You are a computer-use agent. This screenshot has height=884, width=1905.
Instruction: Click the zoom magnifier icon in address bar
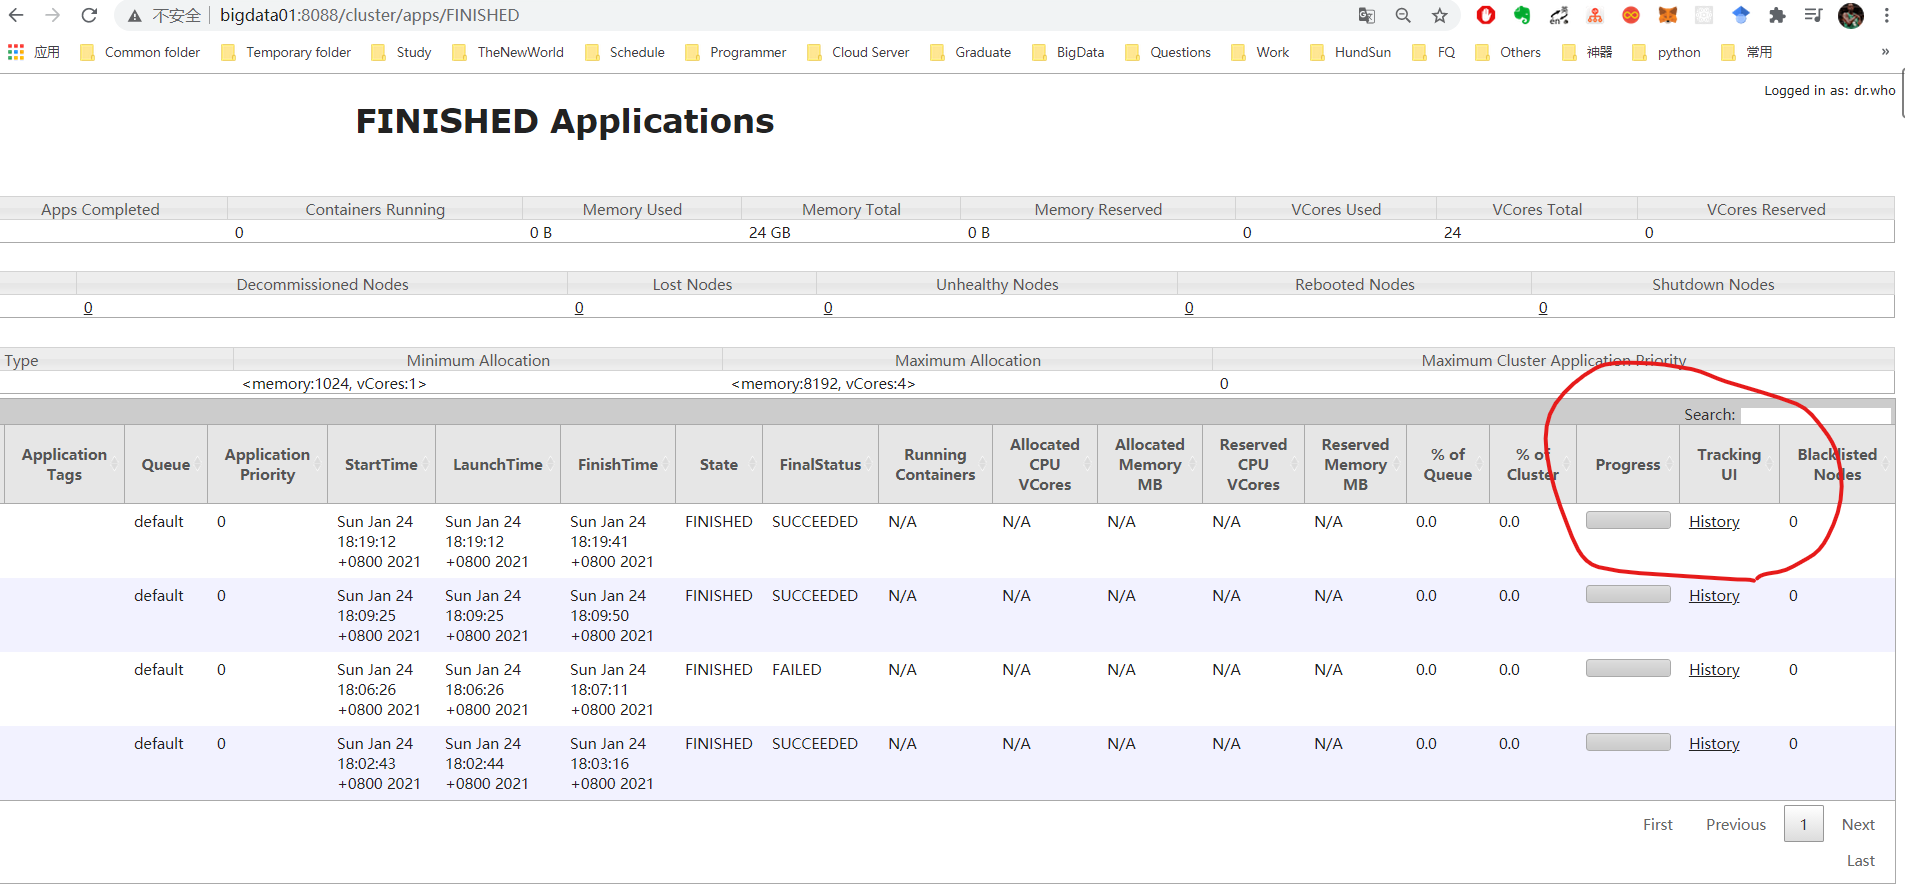[1403, 15]
